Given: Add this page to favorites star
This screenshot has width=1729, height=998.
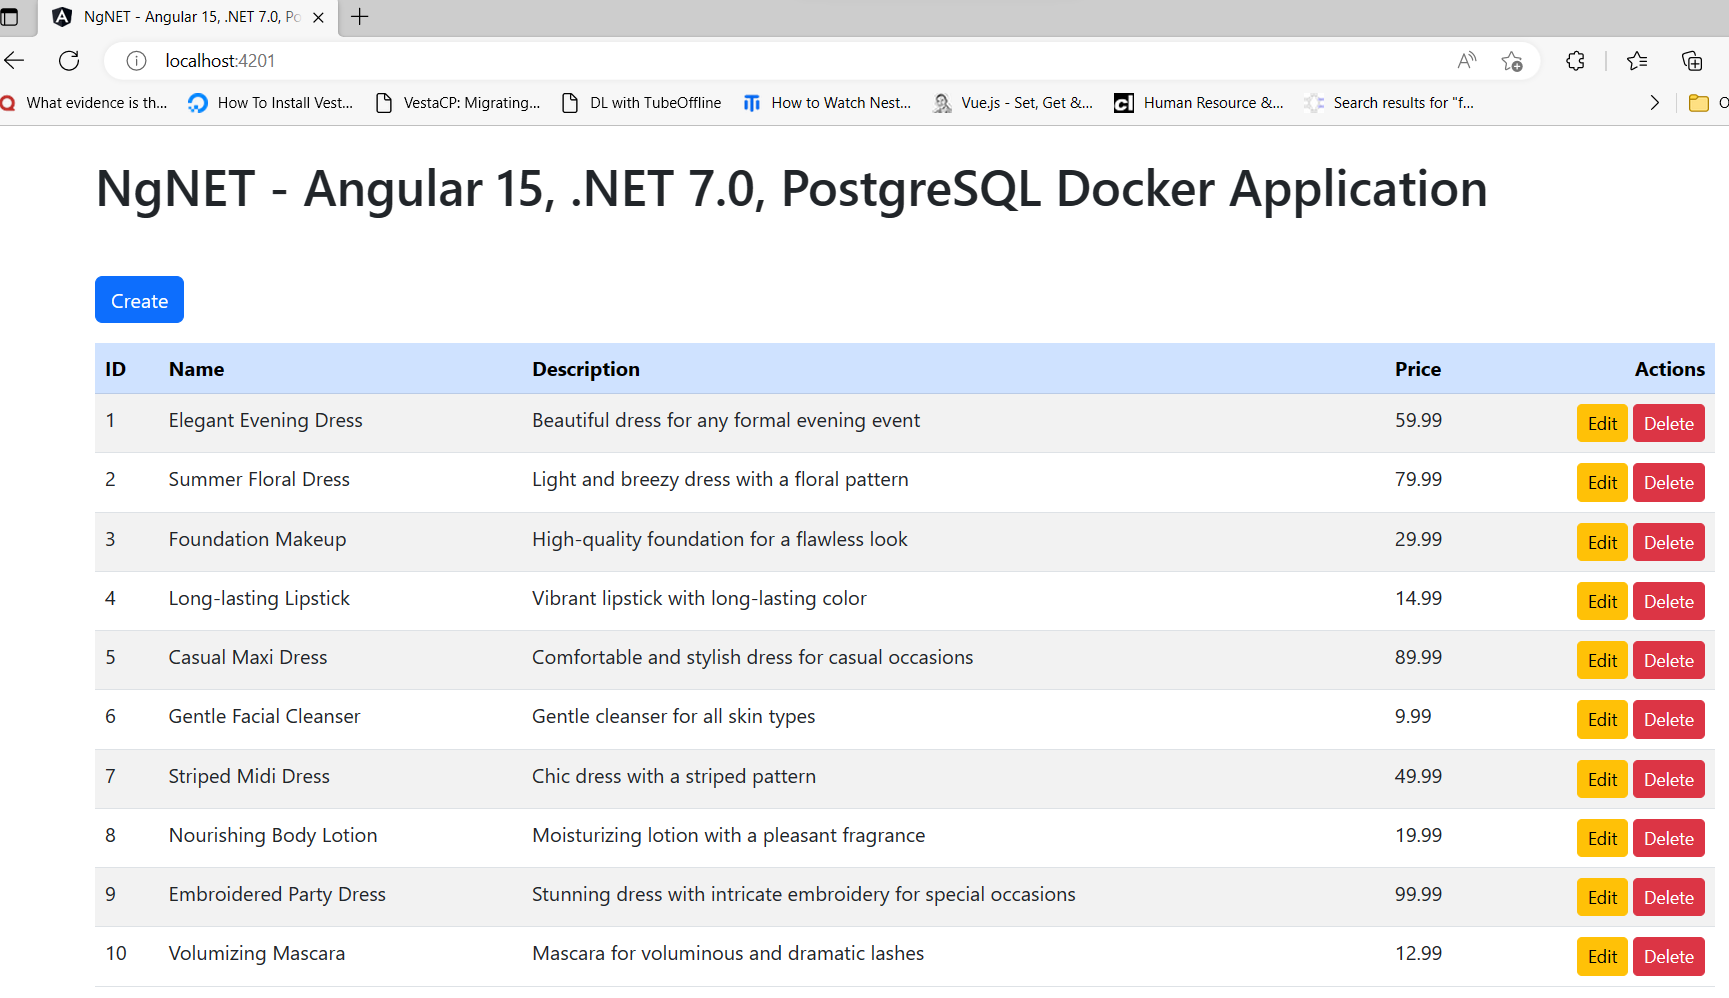Looking at the screenshot, I should (1512, 61).
